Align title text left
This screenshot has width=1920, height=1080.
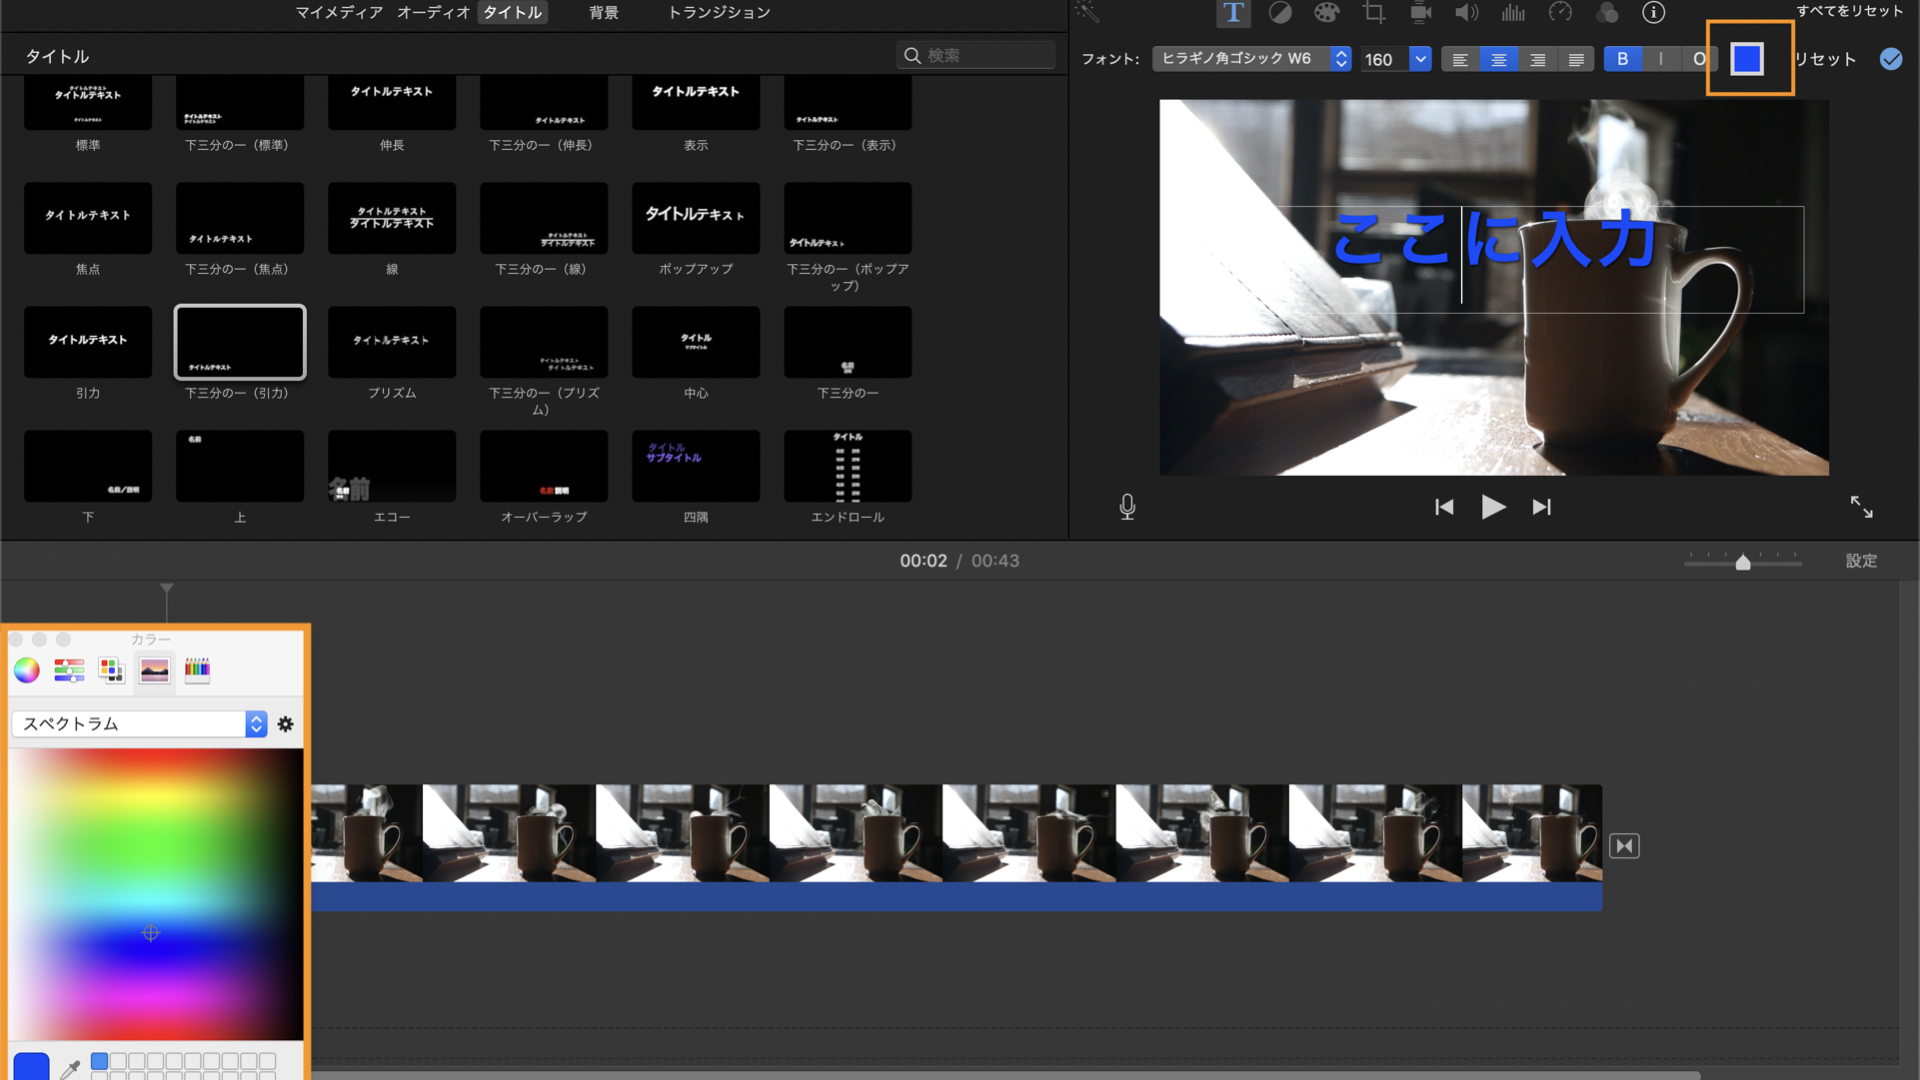(x=1460, y=59)
